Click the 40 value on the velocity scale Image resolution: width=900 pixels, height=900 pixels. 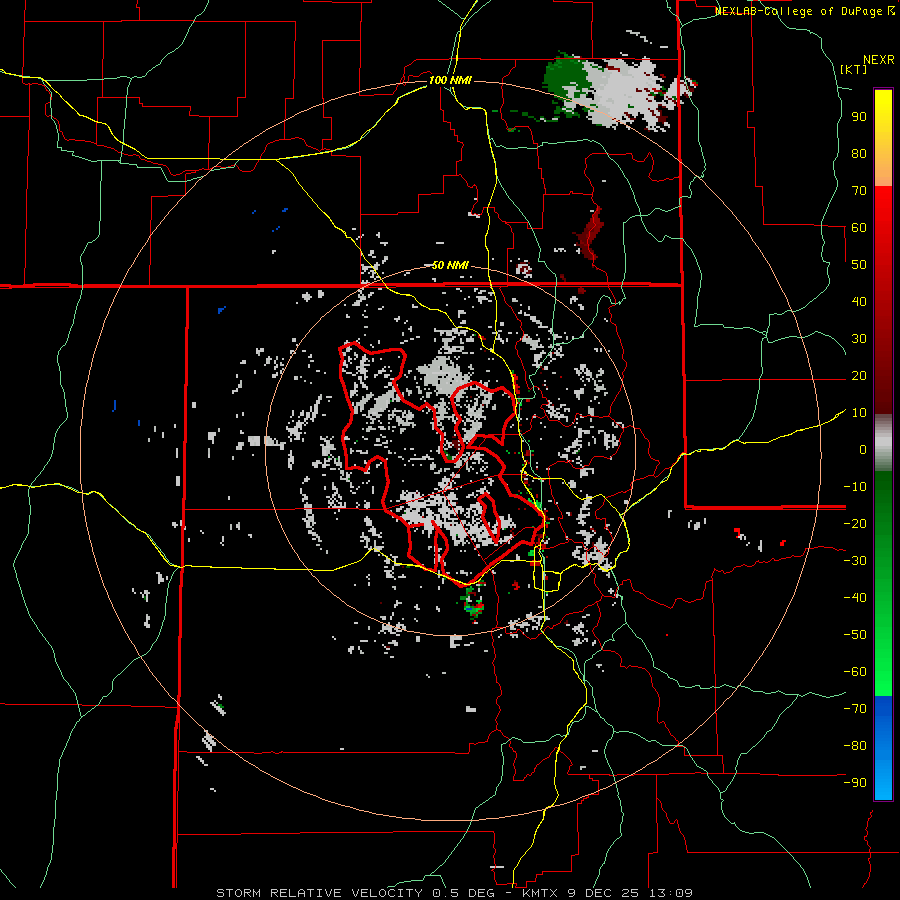tap(859, 302)
